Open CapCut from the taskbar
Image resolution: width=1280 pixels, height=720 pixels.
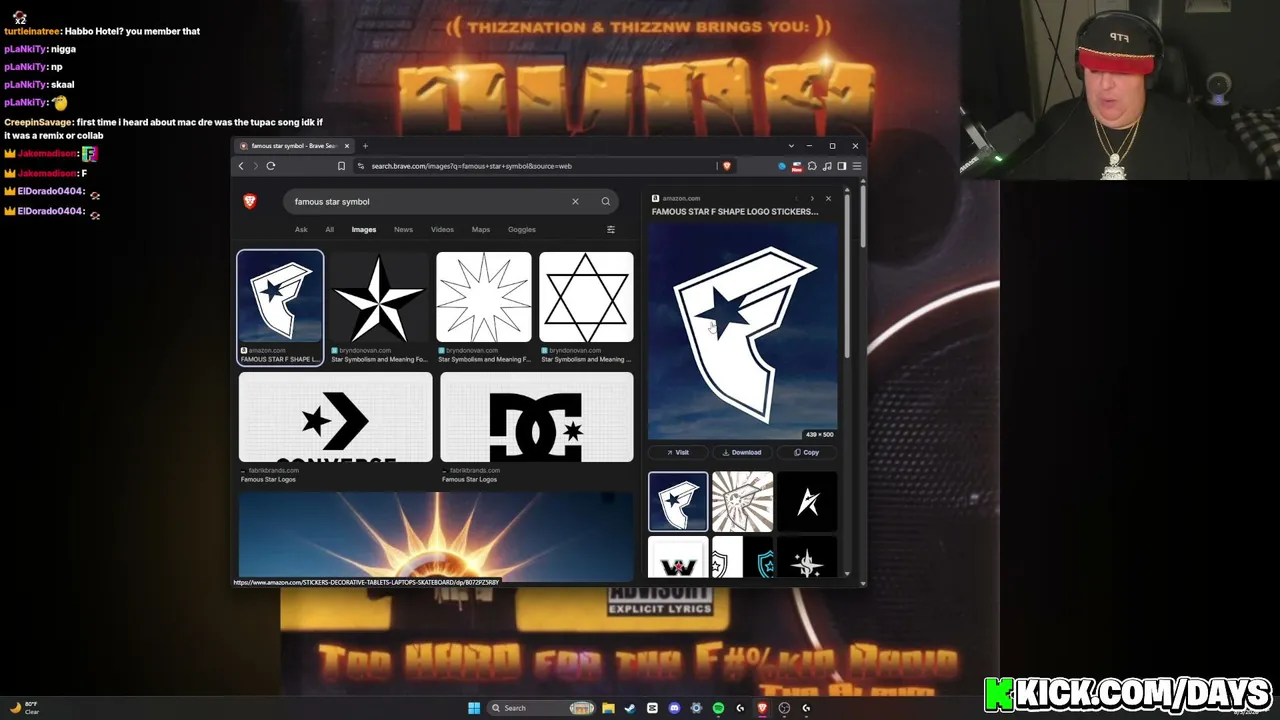(x=652, y=708)
